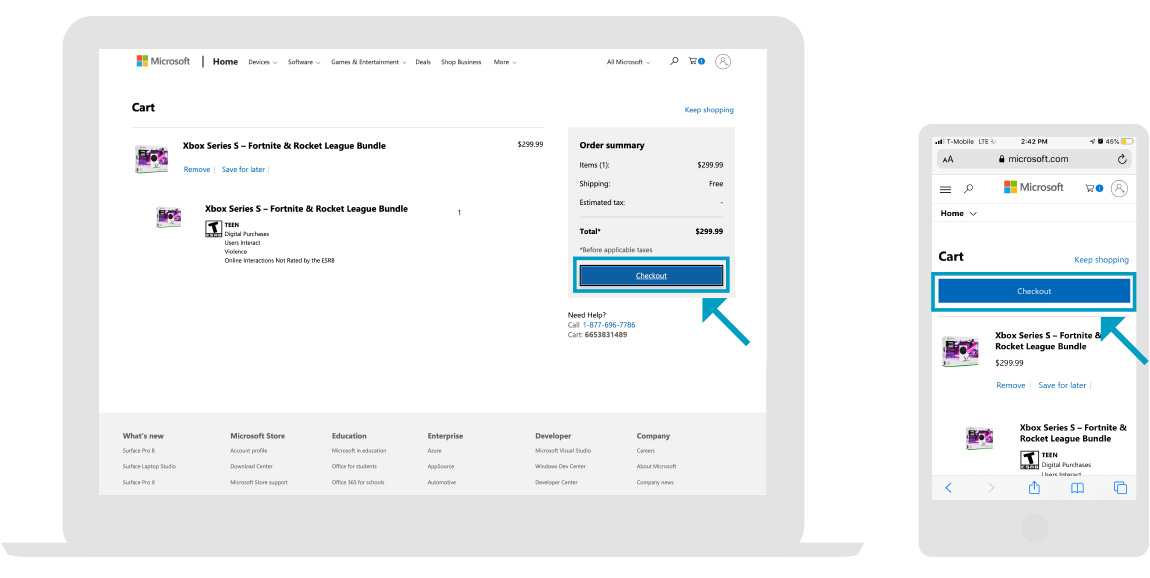This screenshot has width=1150, height=578.
Task: Expand Games & Entertainment menu
Action: pos(368,62)
